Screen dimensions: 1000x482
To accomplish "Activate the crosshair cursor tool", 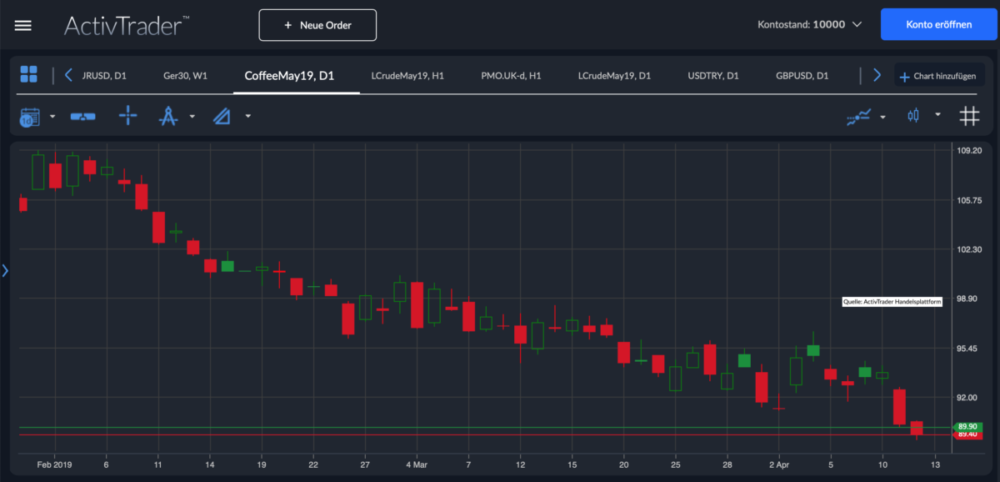I will (128, 116).
